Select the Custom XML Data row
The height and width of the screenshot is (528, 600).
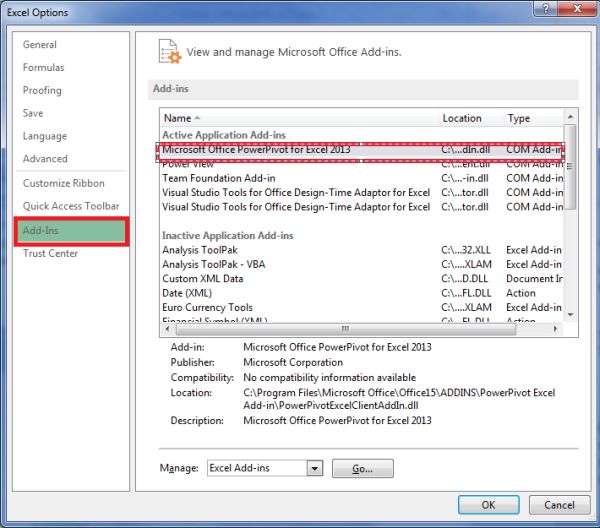[x=361, y=279]
